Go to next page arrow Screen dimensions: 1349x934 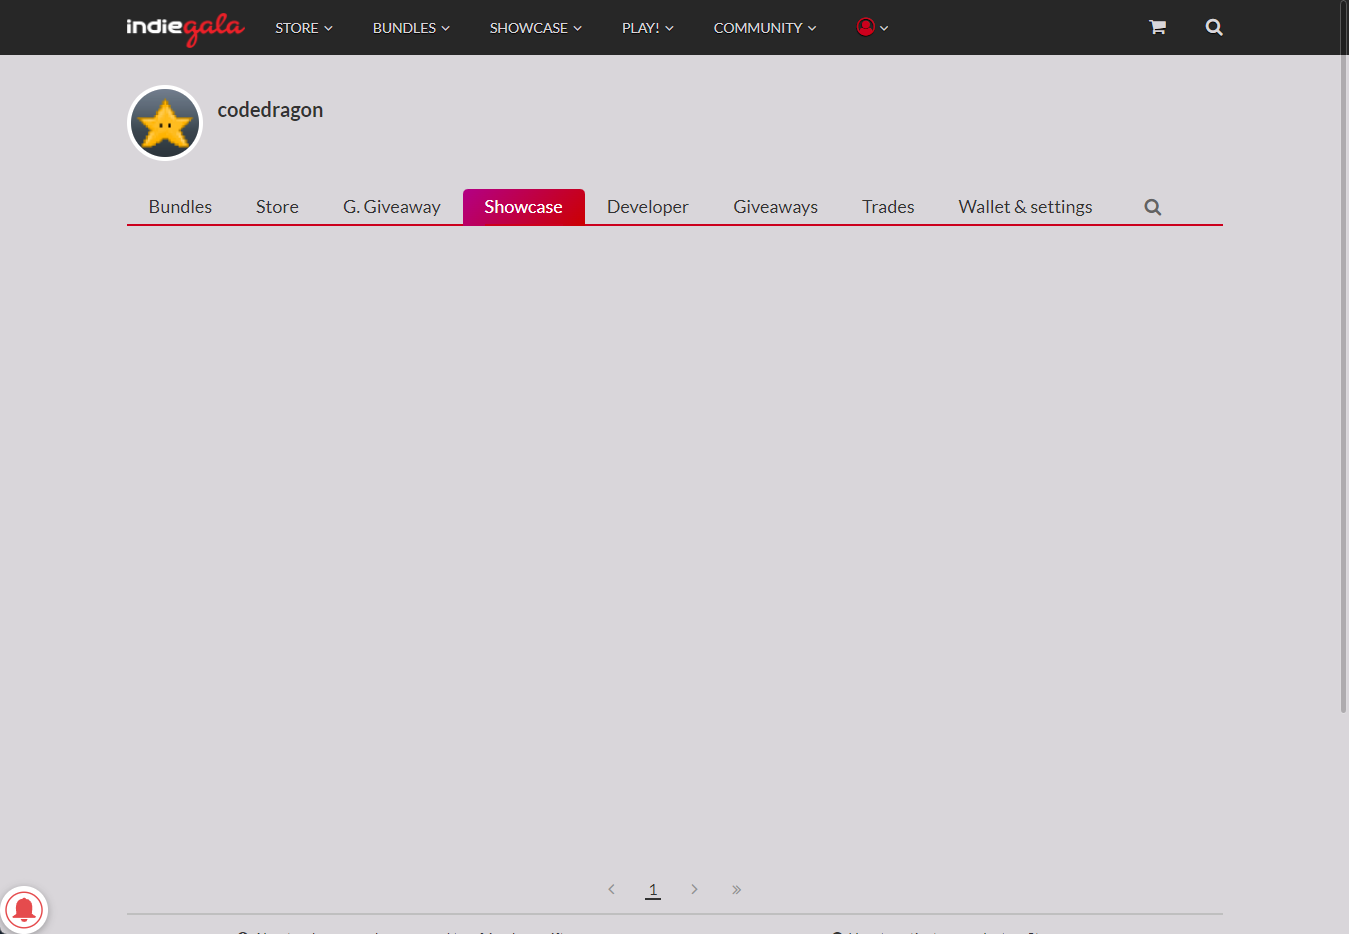694,889
